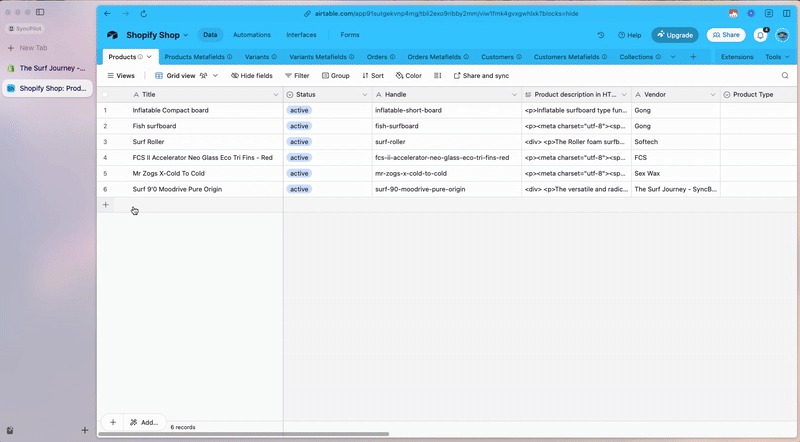Click the Upgrade button
Screen dimensions: 800x442
pyautogui.click(x=675, y=35)
